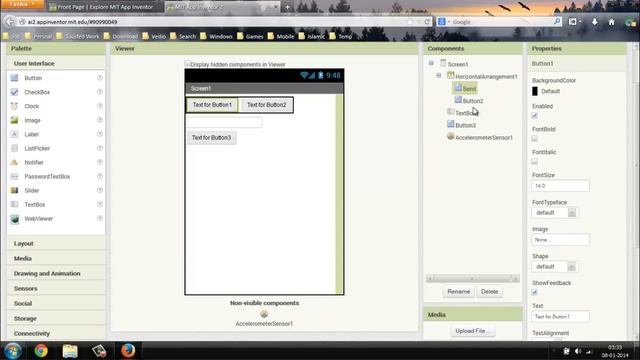Click the black BackgroundColor swatch
The height and width of the screenshot is (360, 640).
535,91
